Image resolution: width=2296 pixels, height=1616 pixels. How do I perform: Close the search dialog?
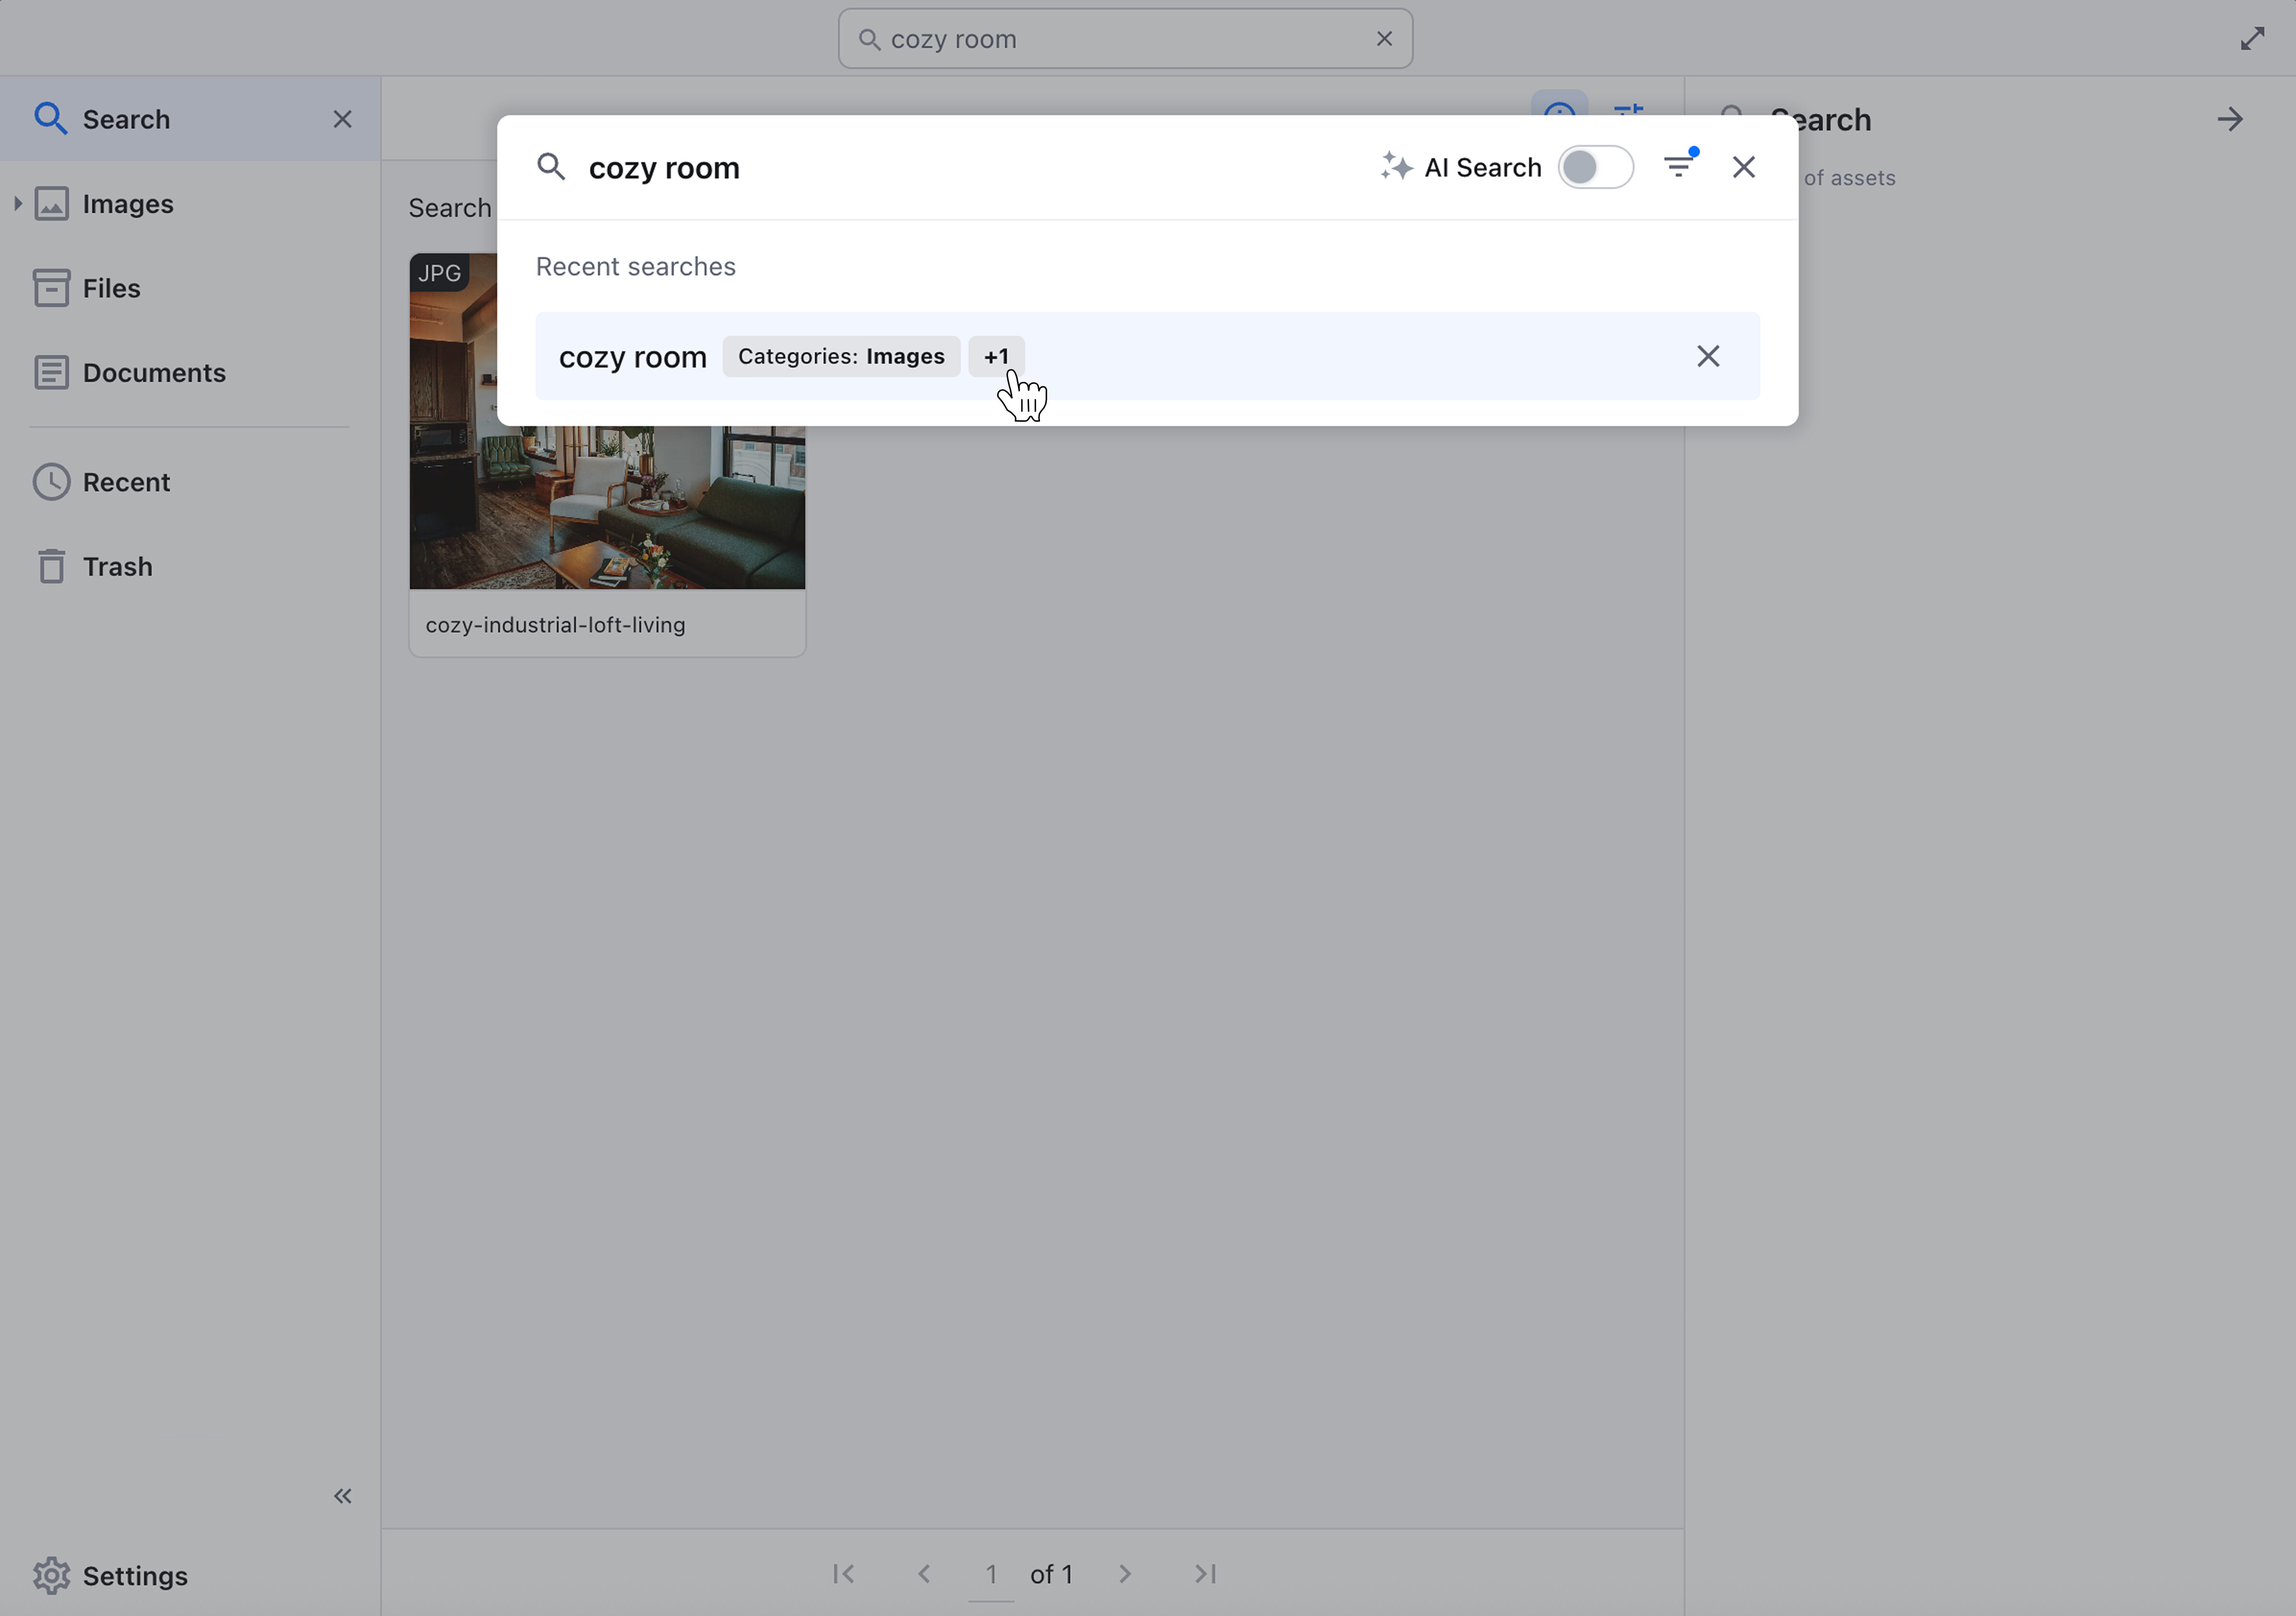point(1743,167)
